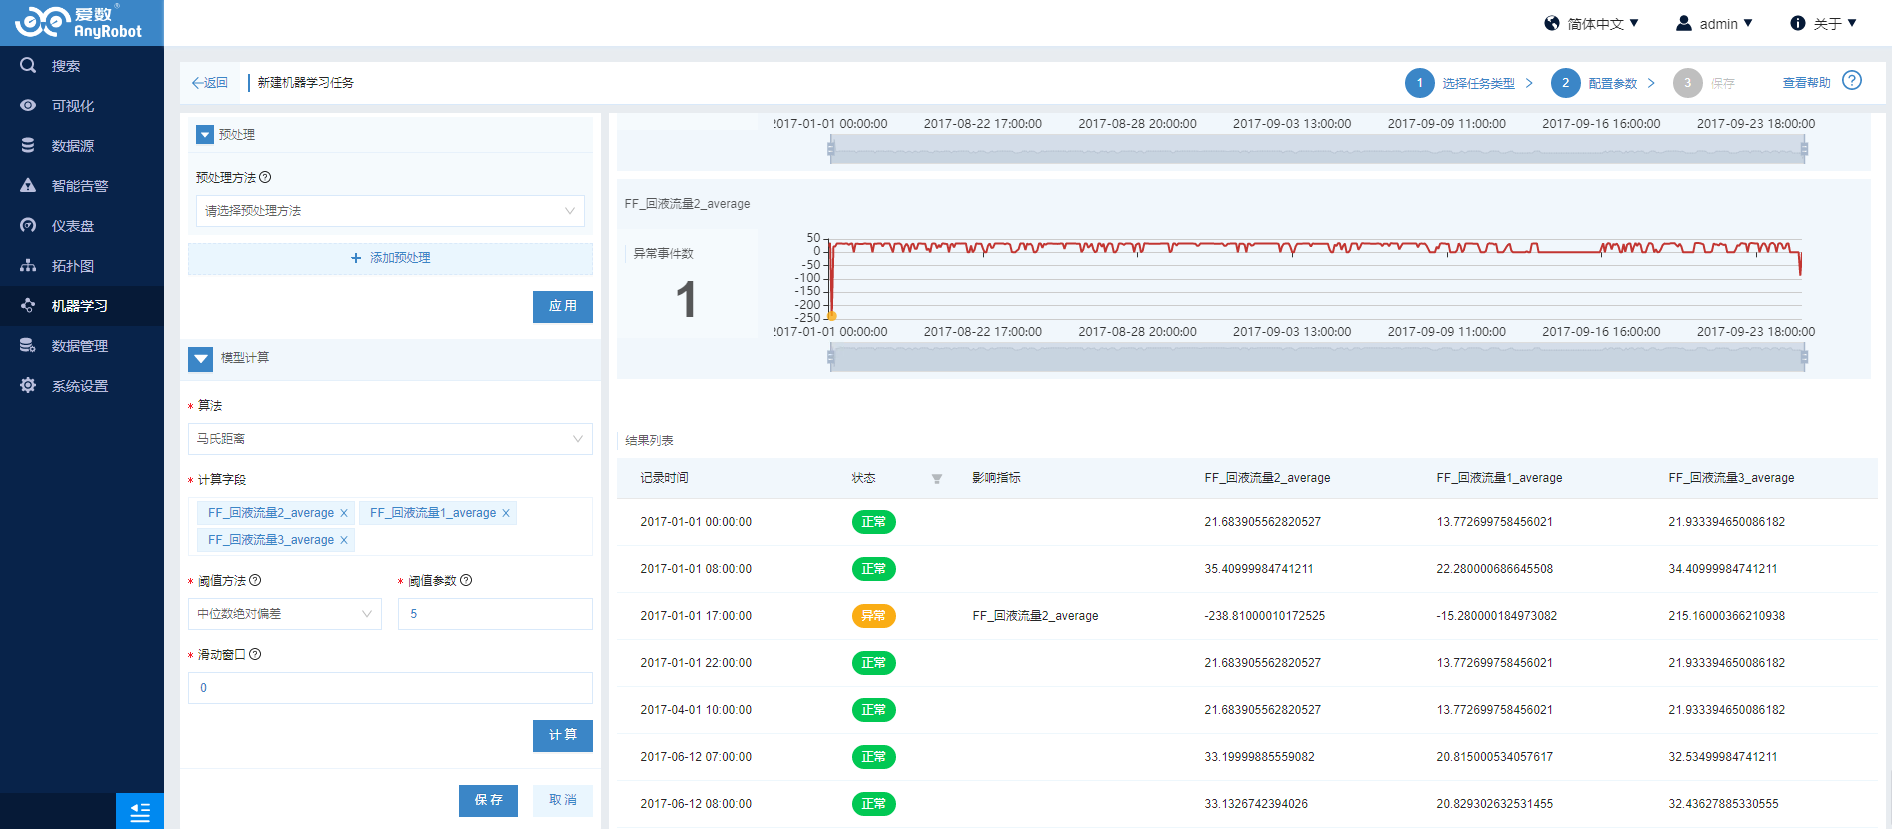Click the 影响指标 column header
Screen dimensions: 1892x829
coord(997,478)
